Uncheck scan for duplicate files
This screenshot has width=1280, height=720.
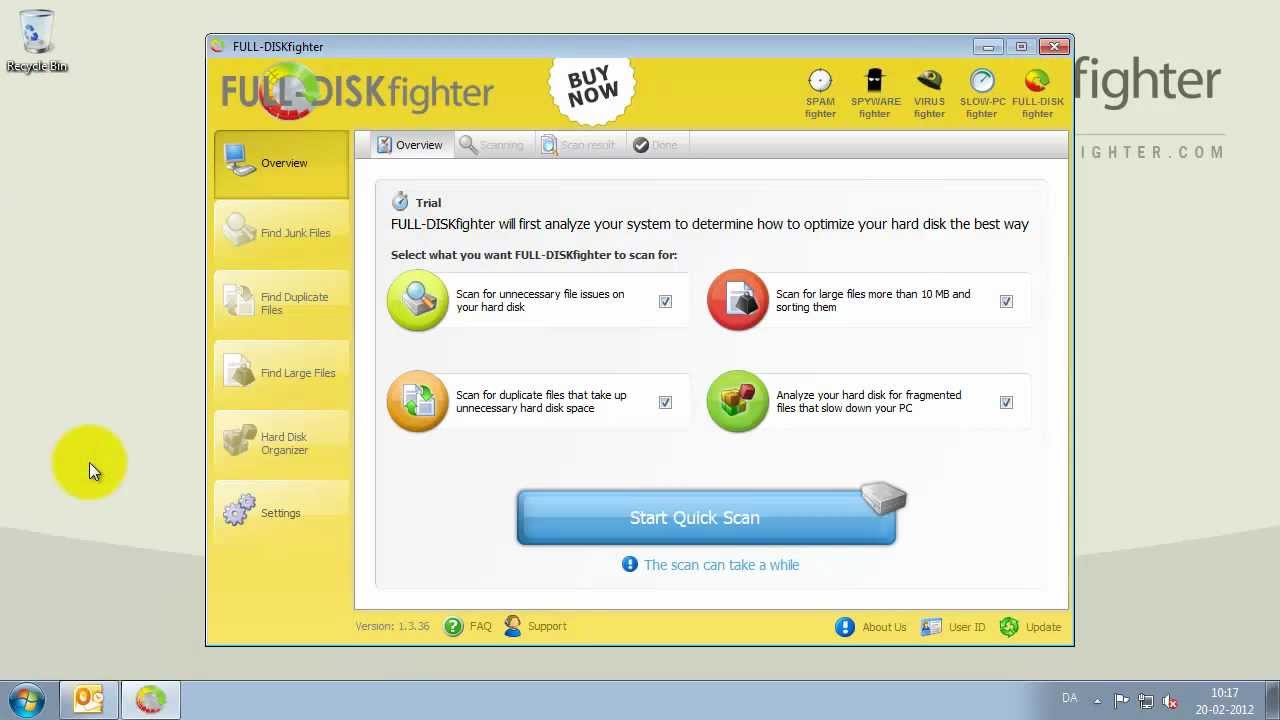665,402
